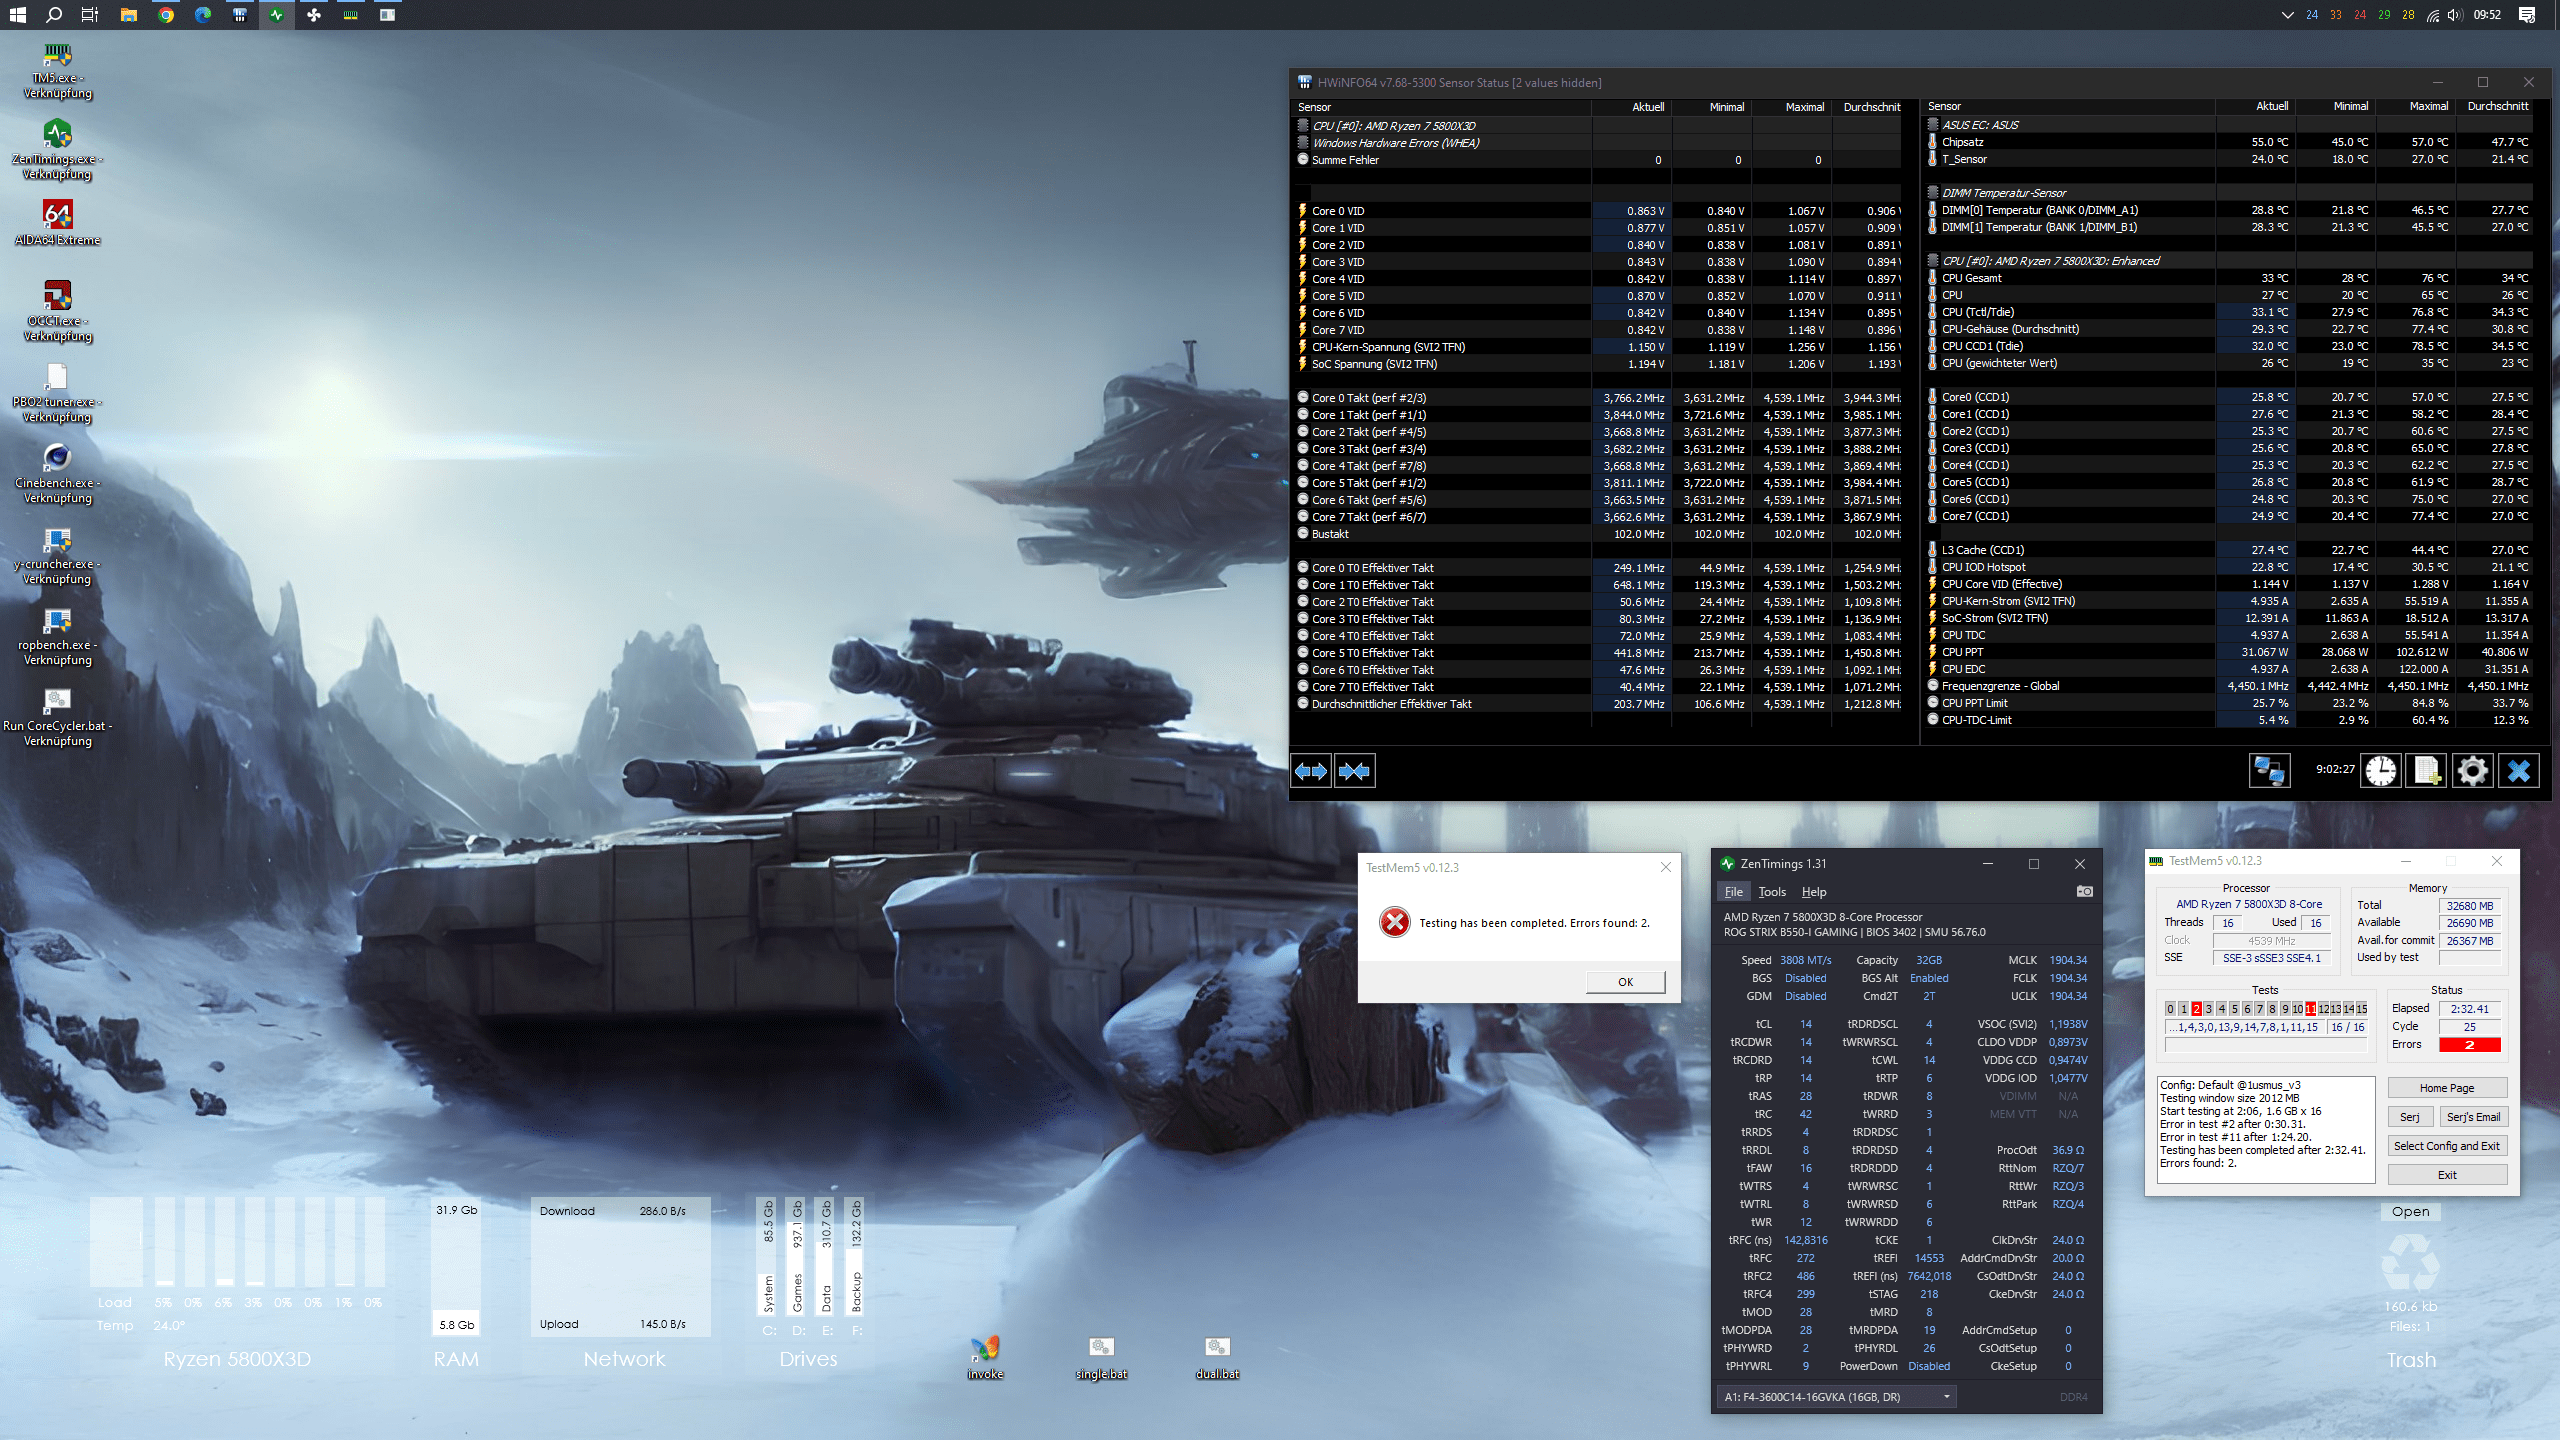Screen dimensions: 2560x1440
Task: Click the TestMem5 log text area
Action: pos(2266,1130)
